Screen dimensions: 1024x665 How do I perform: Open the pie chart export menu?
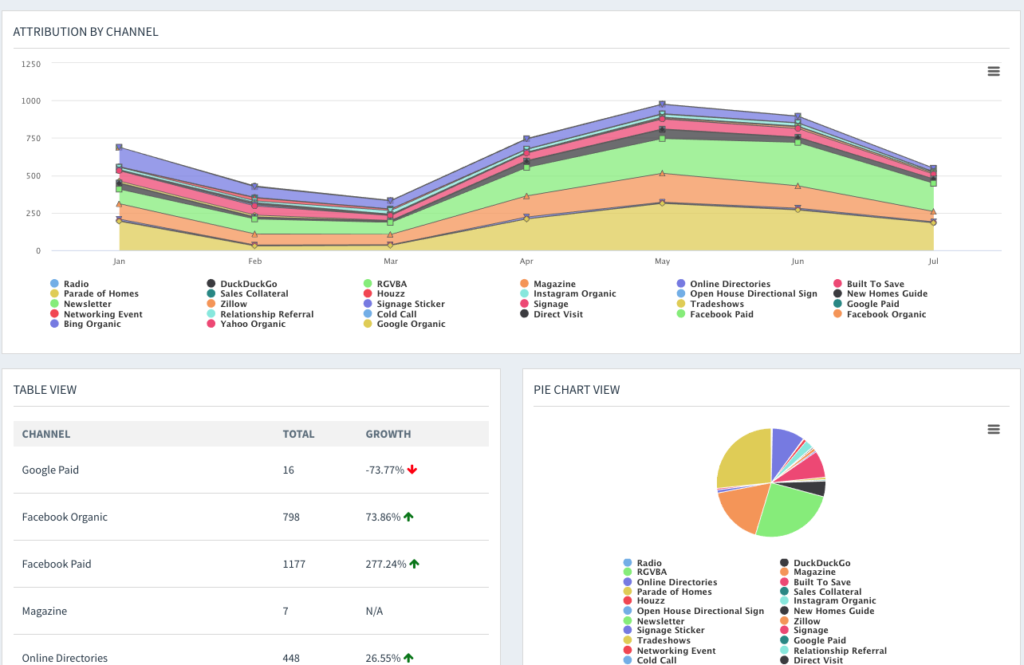(993, 428)
